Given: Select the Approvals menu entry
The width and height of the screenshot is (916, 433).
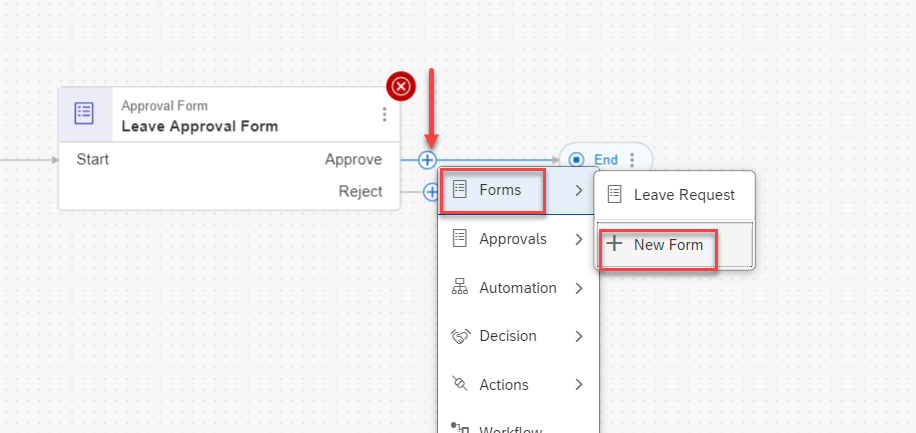Looking at the screenshot, I should (x=512, y=239).
